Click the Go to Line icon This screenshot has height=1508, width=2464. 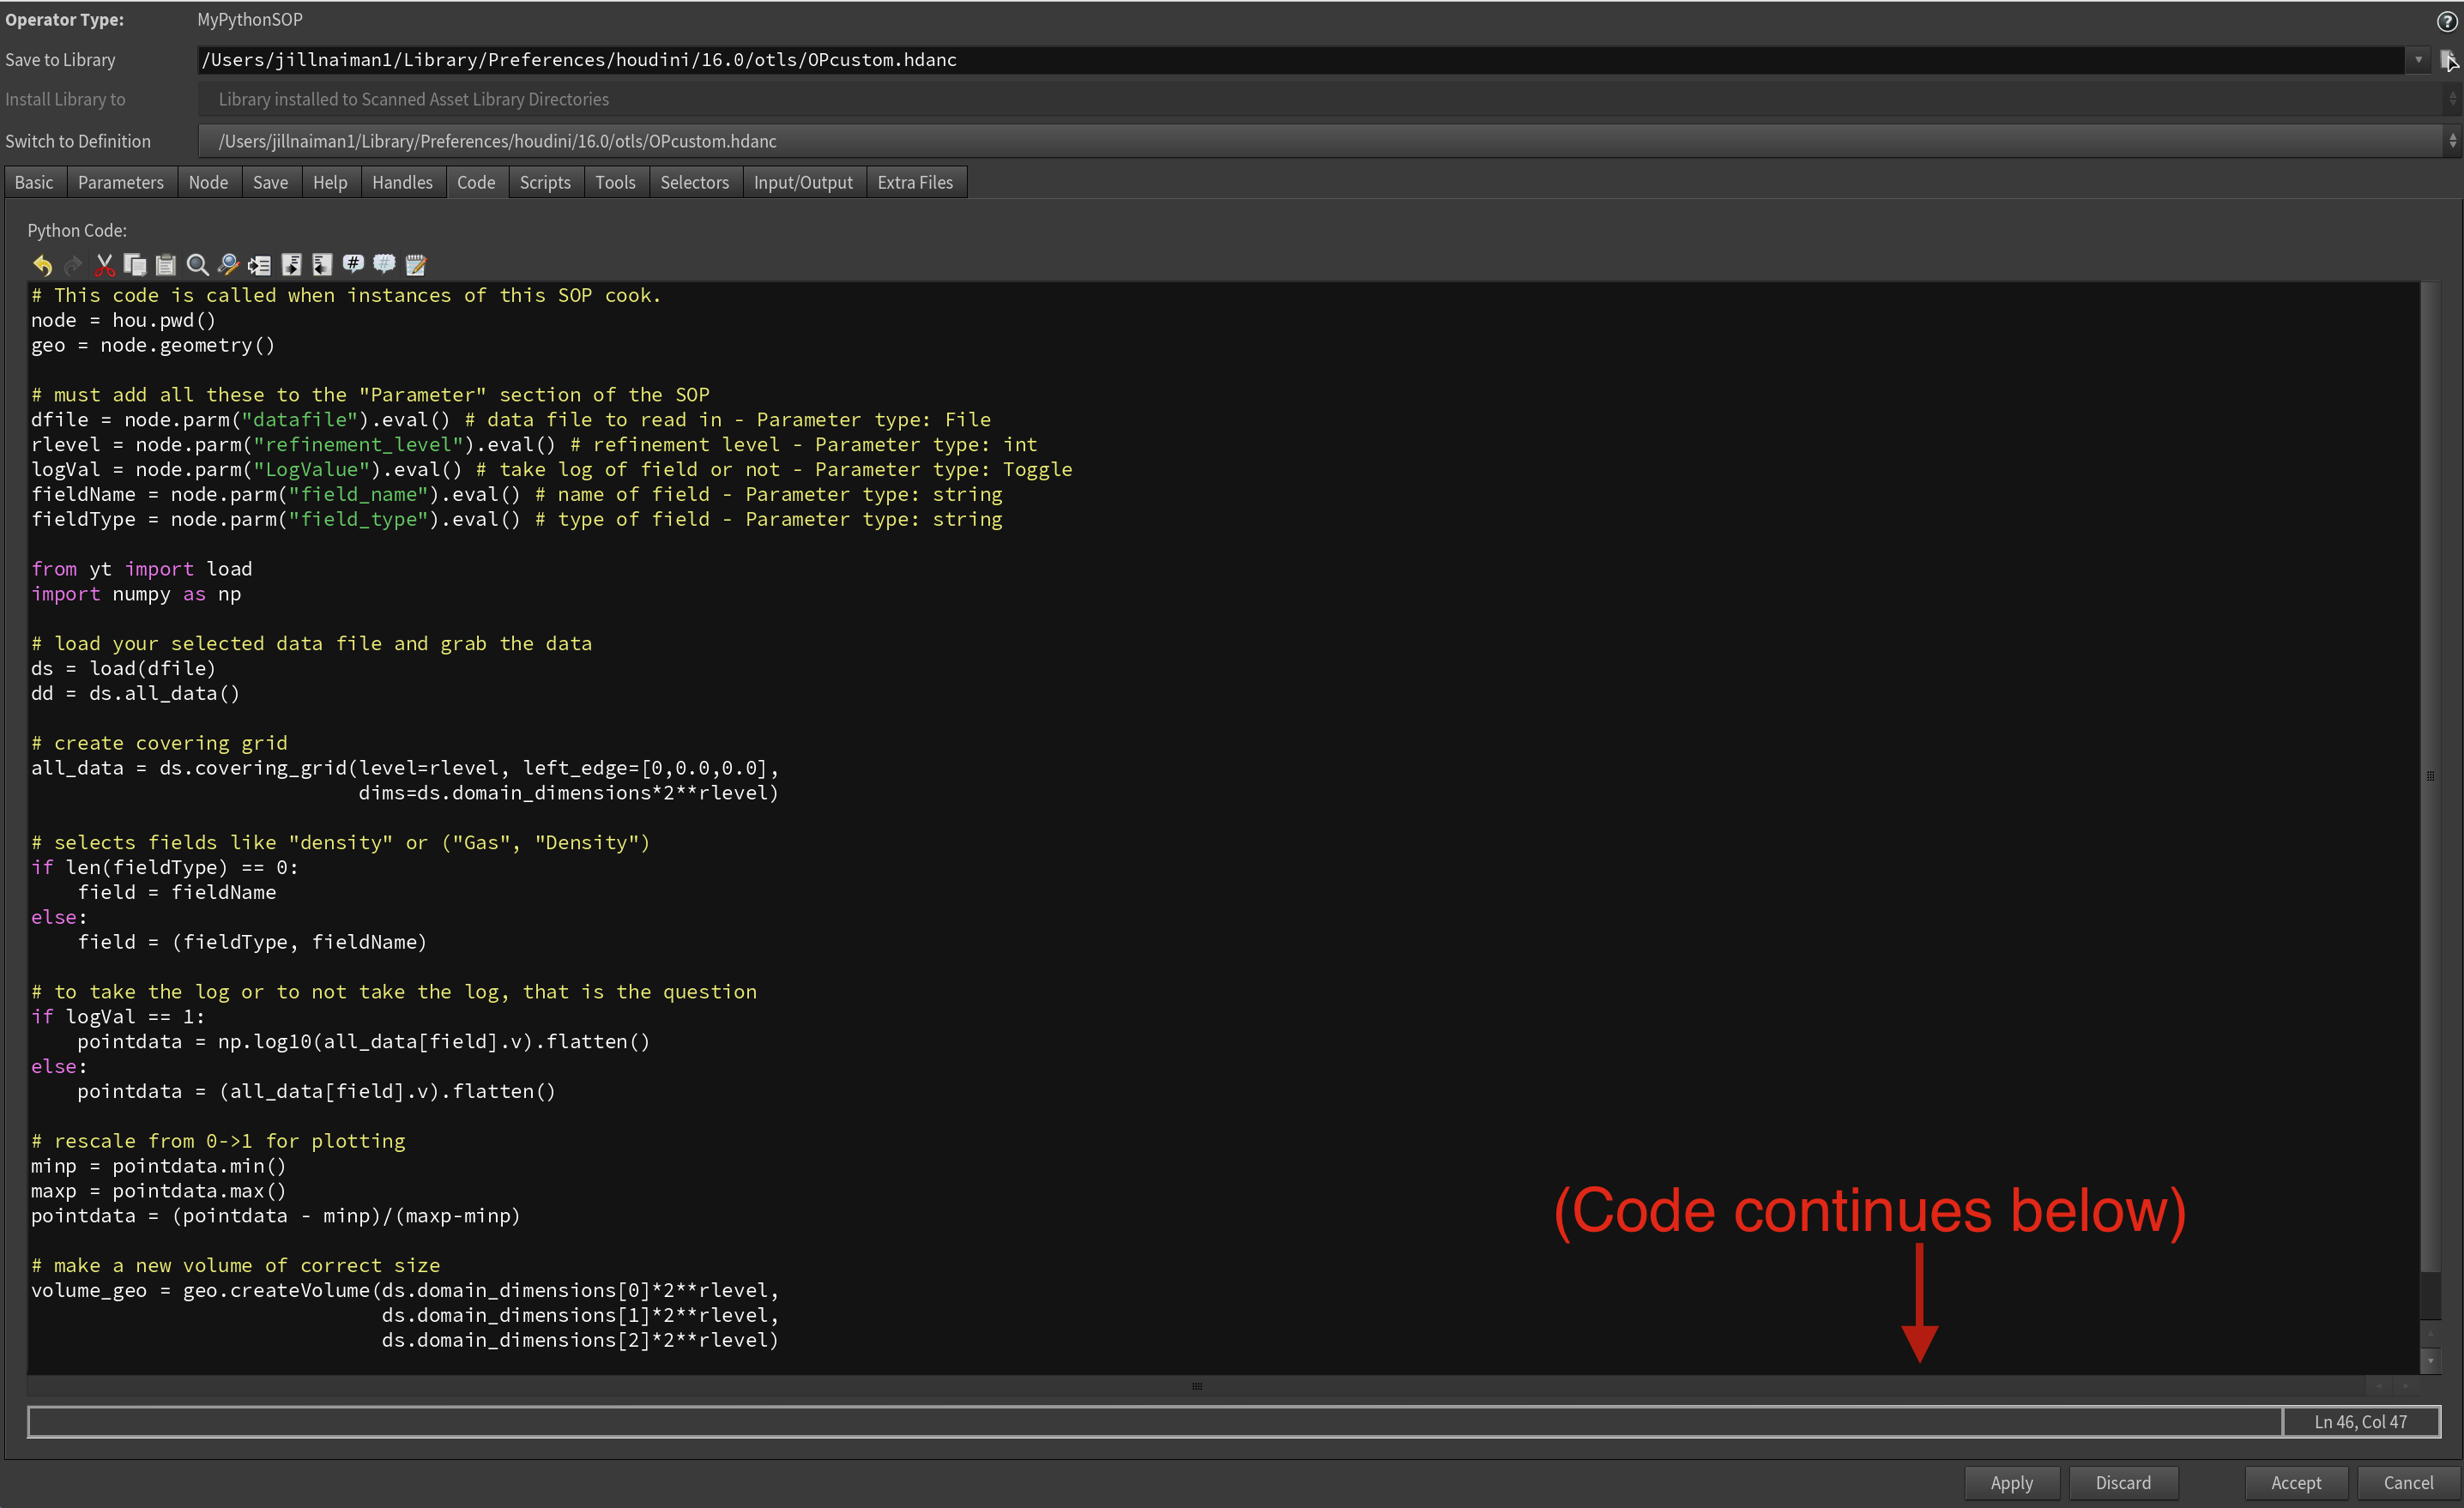click(260, 265)
